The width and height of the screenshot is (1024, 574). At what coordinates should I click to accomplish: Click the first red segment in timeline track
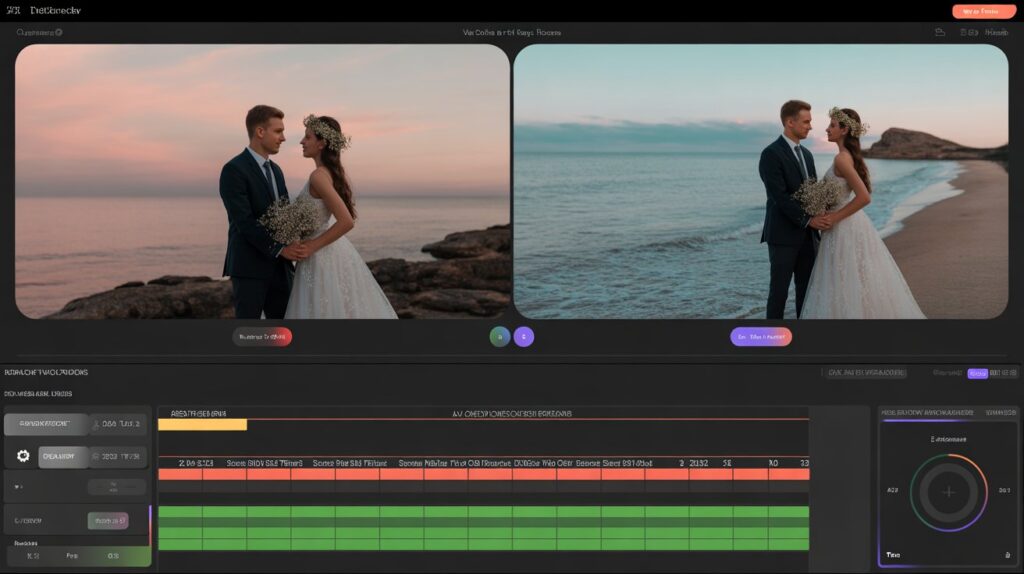tap(180, 474)
